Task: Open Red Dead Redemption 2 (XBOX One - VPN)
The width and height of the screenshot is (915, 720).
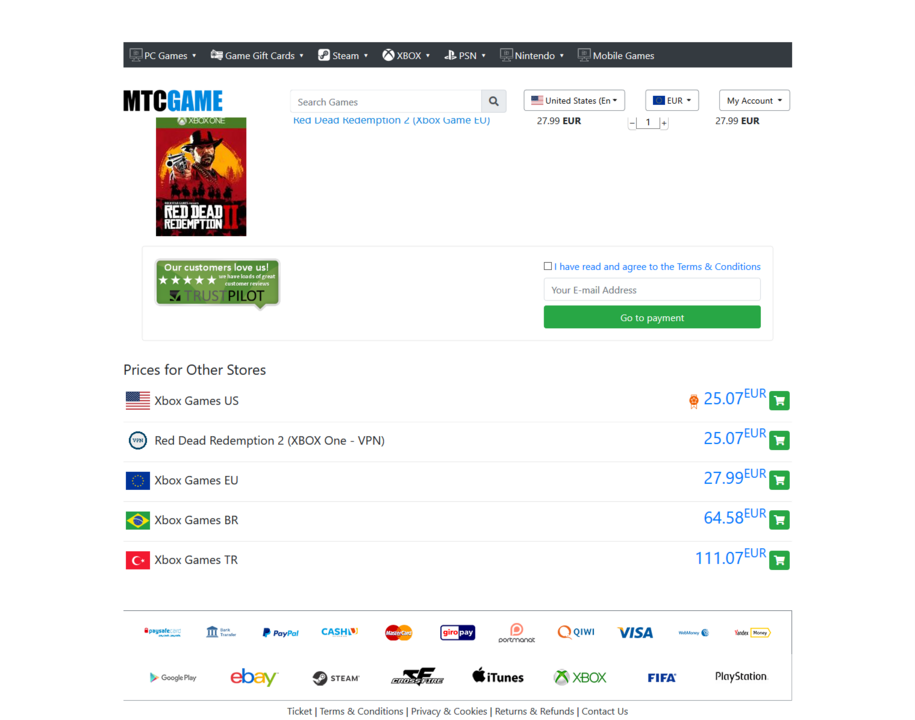Action: tap(270, 441)
